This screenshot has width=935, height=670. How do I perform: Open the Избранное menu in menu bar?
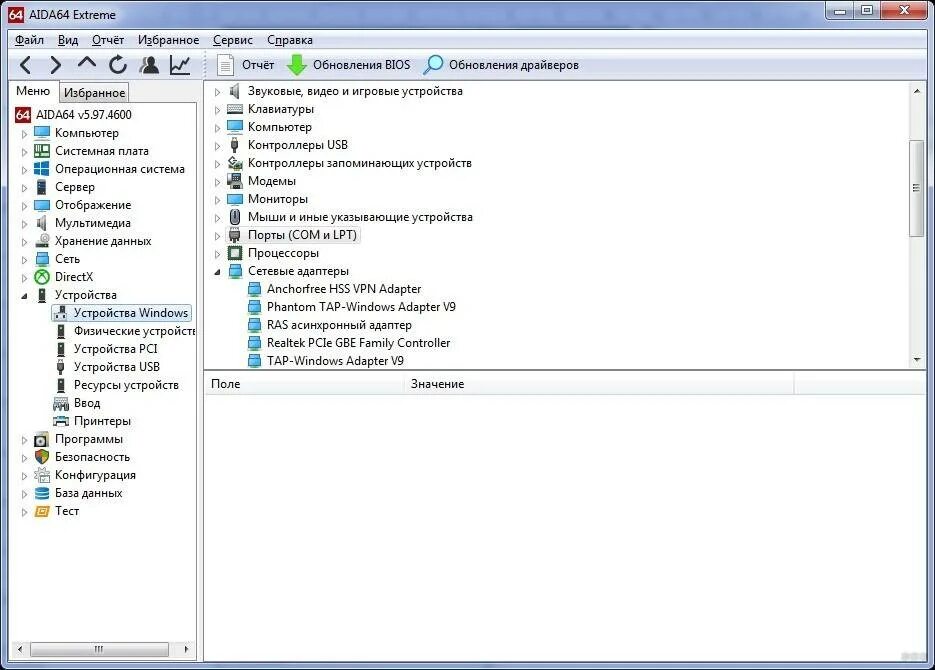coord(168,40)
